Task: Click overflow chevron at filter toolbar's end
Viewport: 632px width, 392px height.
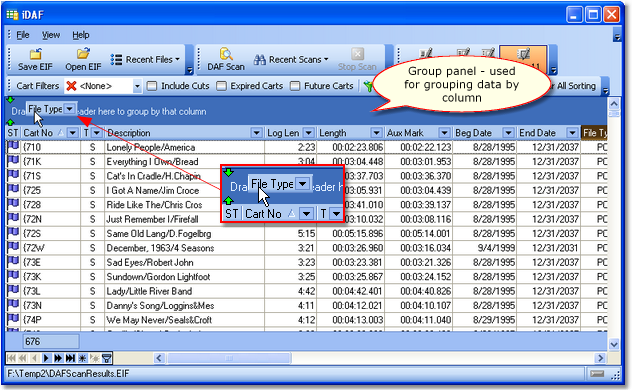Action: tap(605, 91)
